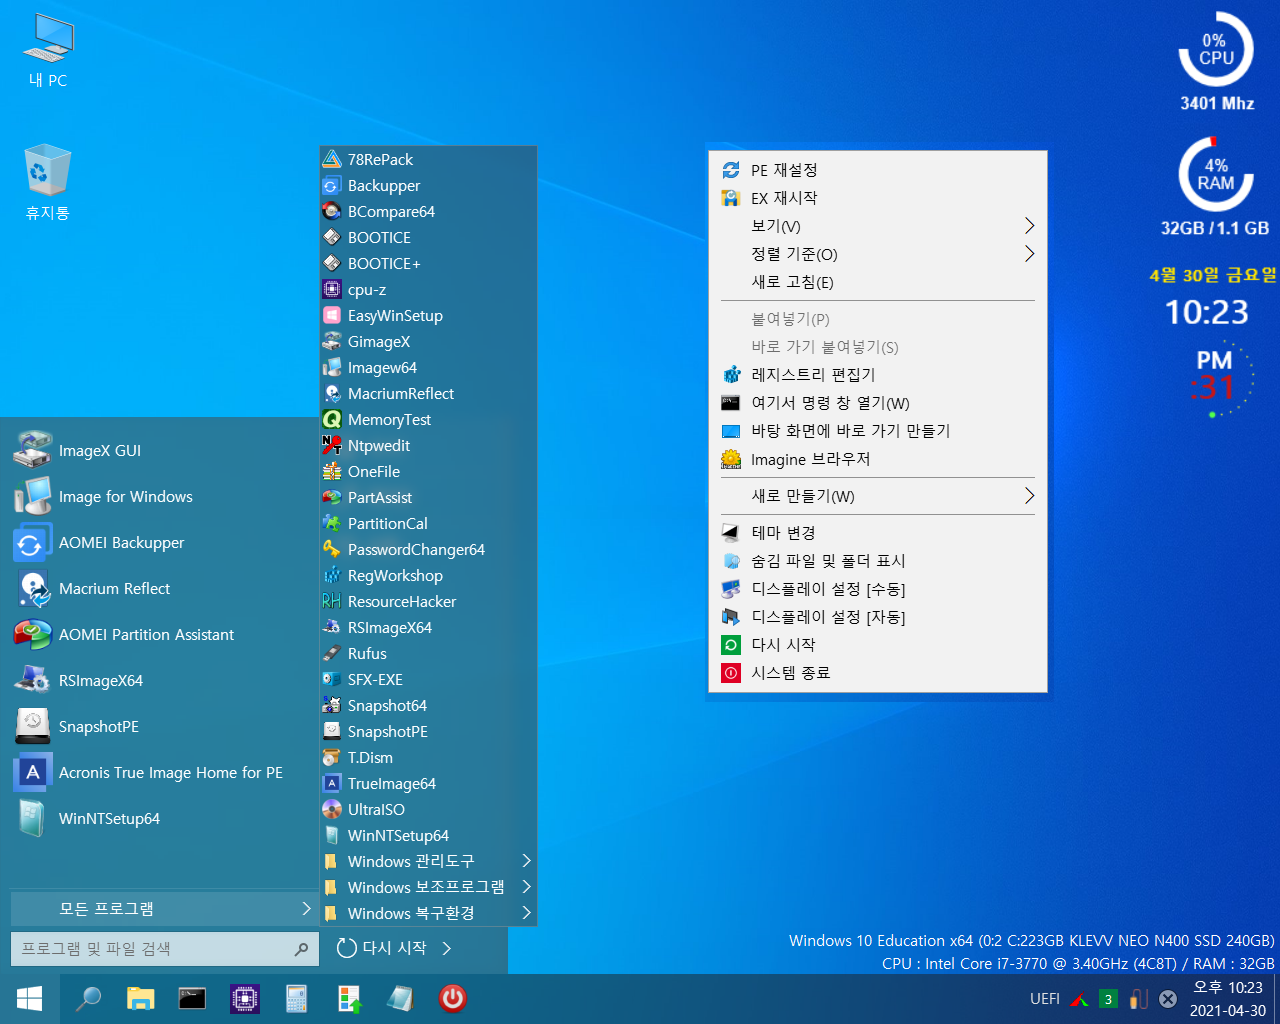
Task: Launch pinned SnapshotPE in left pane
Action: (164, 727)
